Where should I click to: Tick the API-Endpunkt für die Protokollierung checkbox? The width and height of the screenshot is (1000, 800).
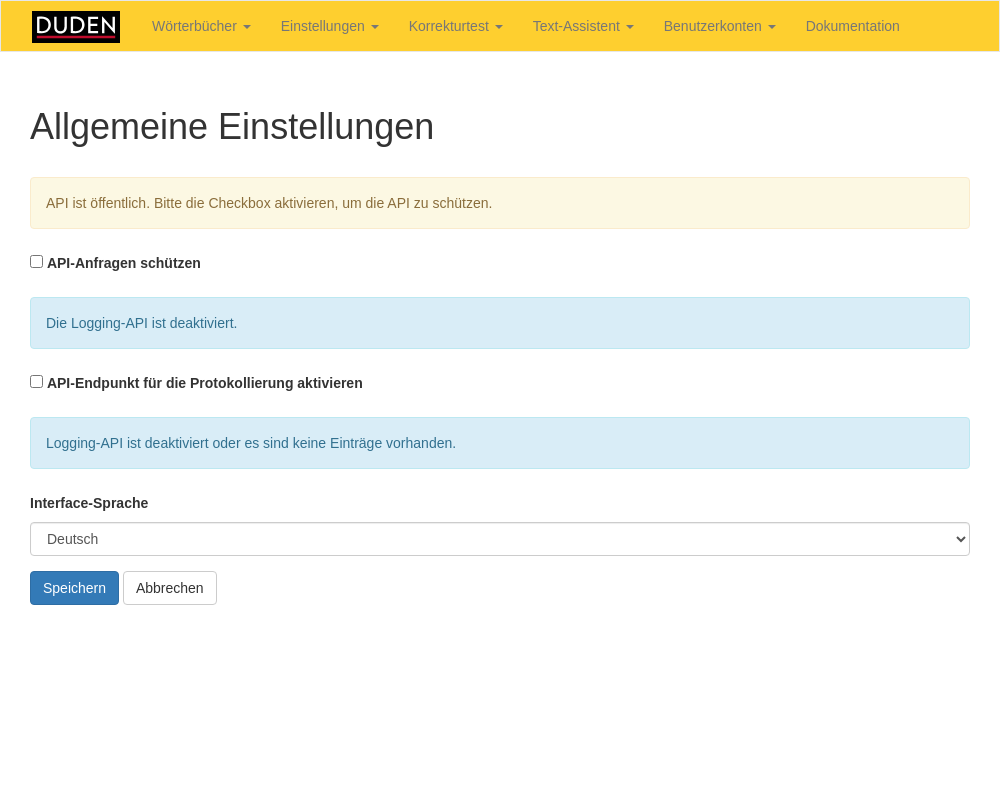37,382
